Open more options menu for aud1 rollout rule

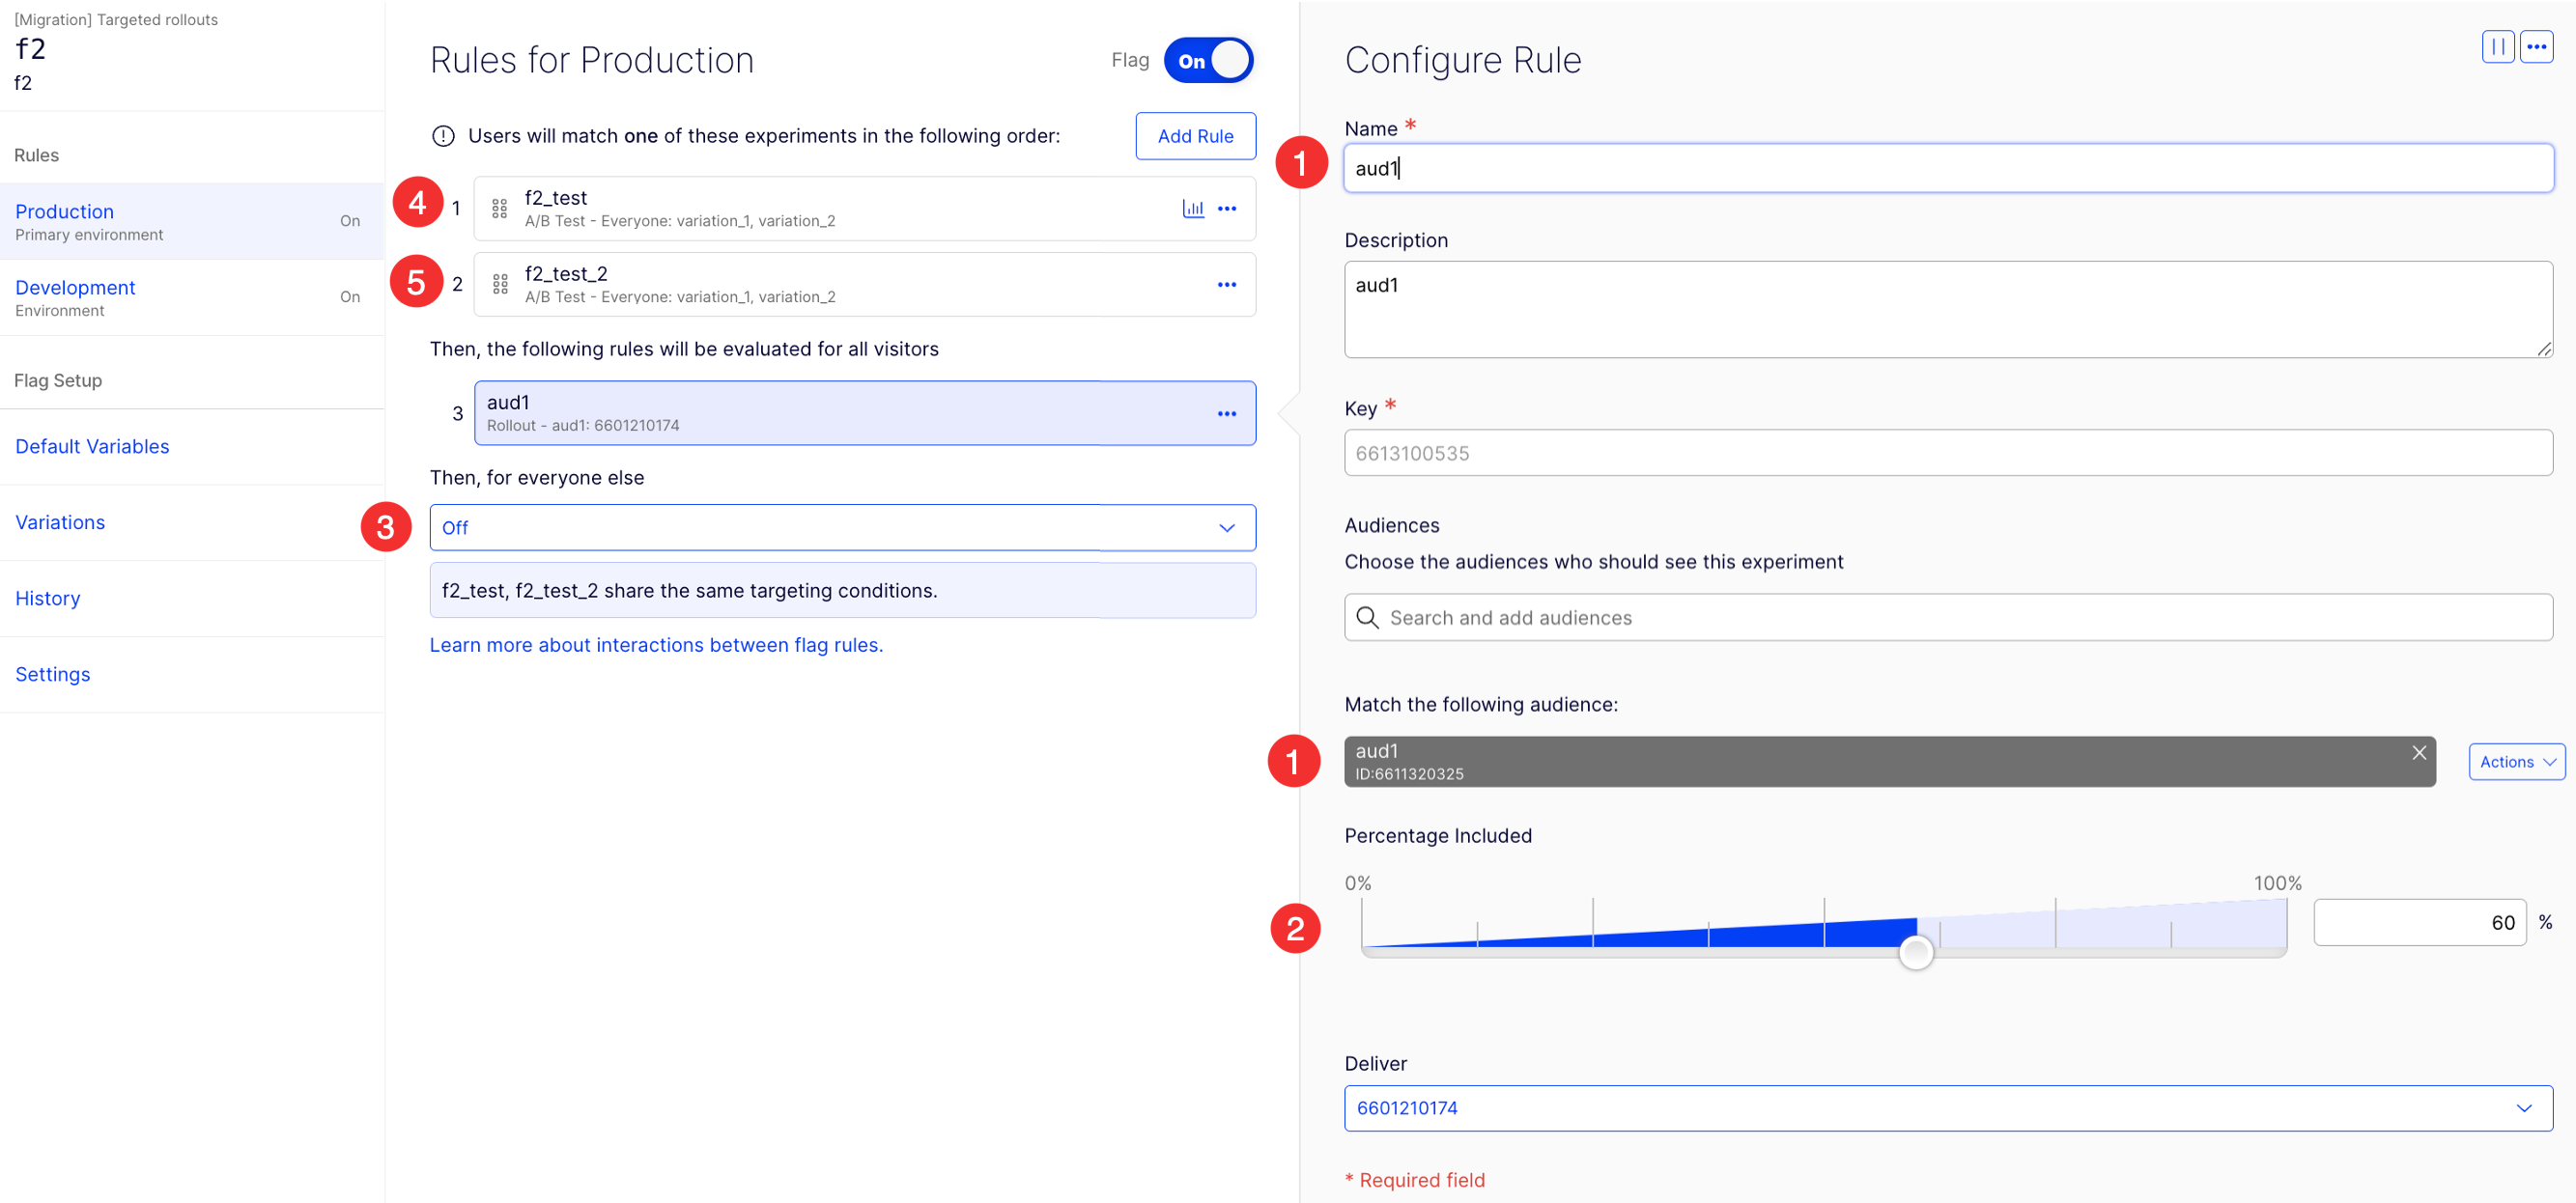1227,413
